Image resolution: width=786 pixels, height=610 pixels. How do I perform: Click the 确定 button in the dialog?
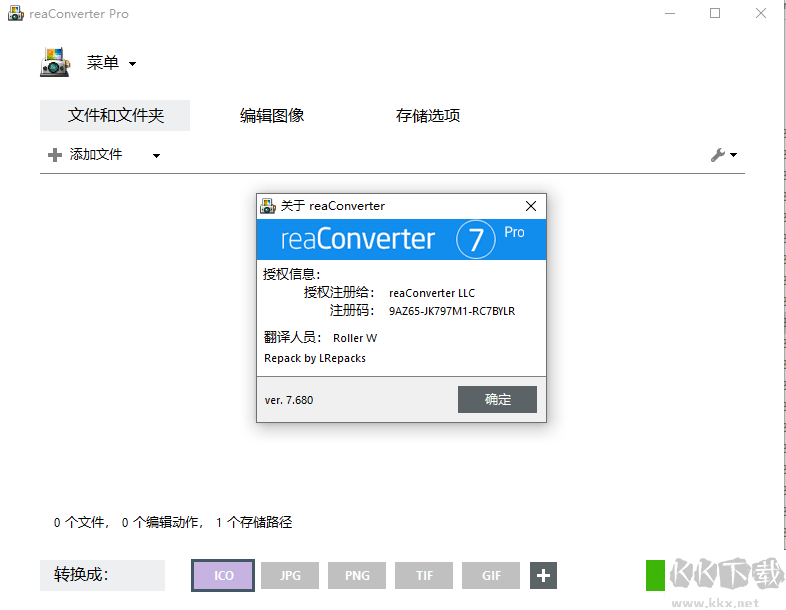point(497,399)
